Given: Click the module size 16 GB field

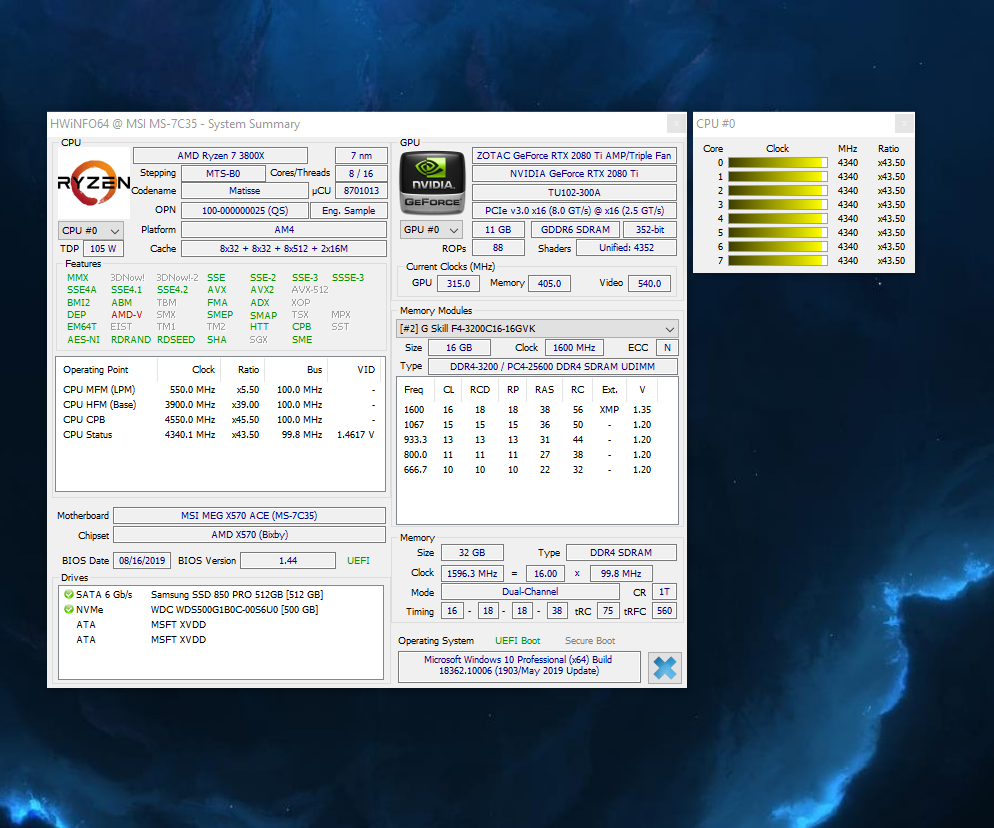Looking at the screenshot, I should tap(459, 347).
